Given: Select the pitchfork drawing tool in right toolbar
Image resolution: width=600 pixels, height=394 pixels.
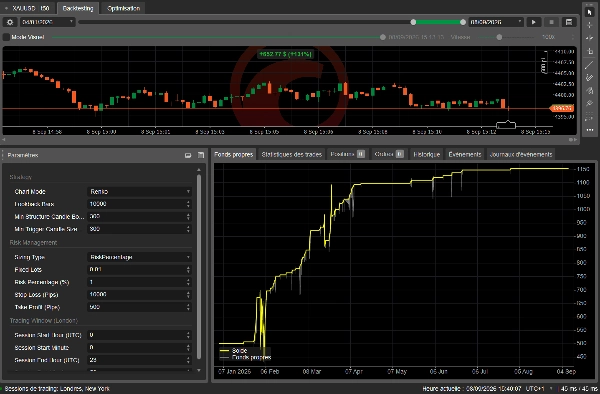Looking at the screenshot, I should [589, 104].
